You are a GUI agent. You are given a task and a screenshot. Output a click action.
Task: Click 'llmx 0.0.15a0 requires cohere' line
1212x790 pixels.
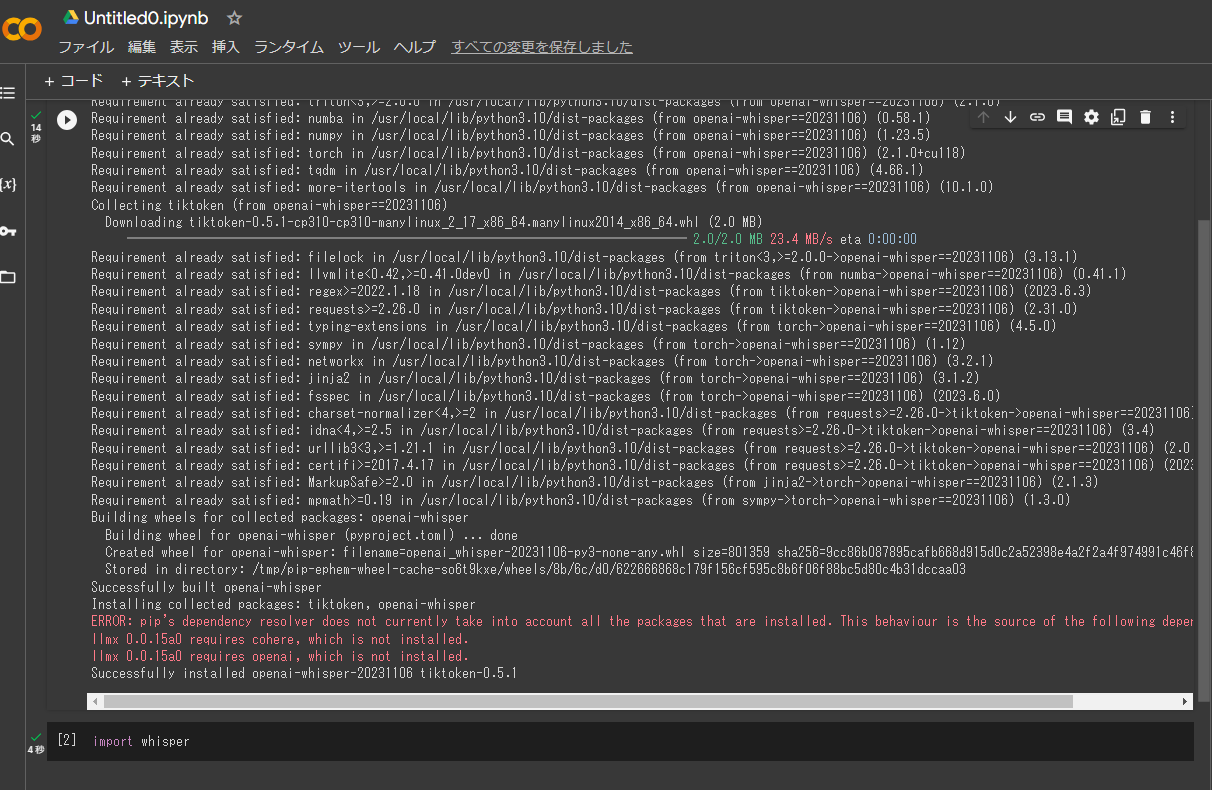(x=279, y=639)
